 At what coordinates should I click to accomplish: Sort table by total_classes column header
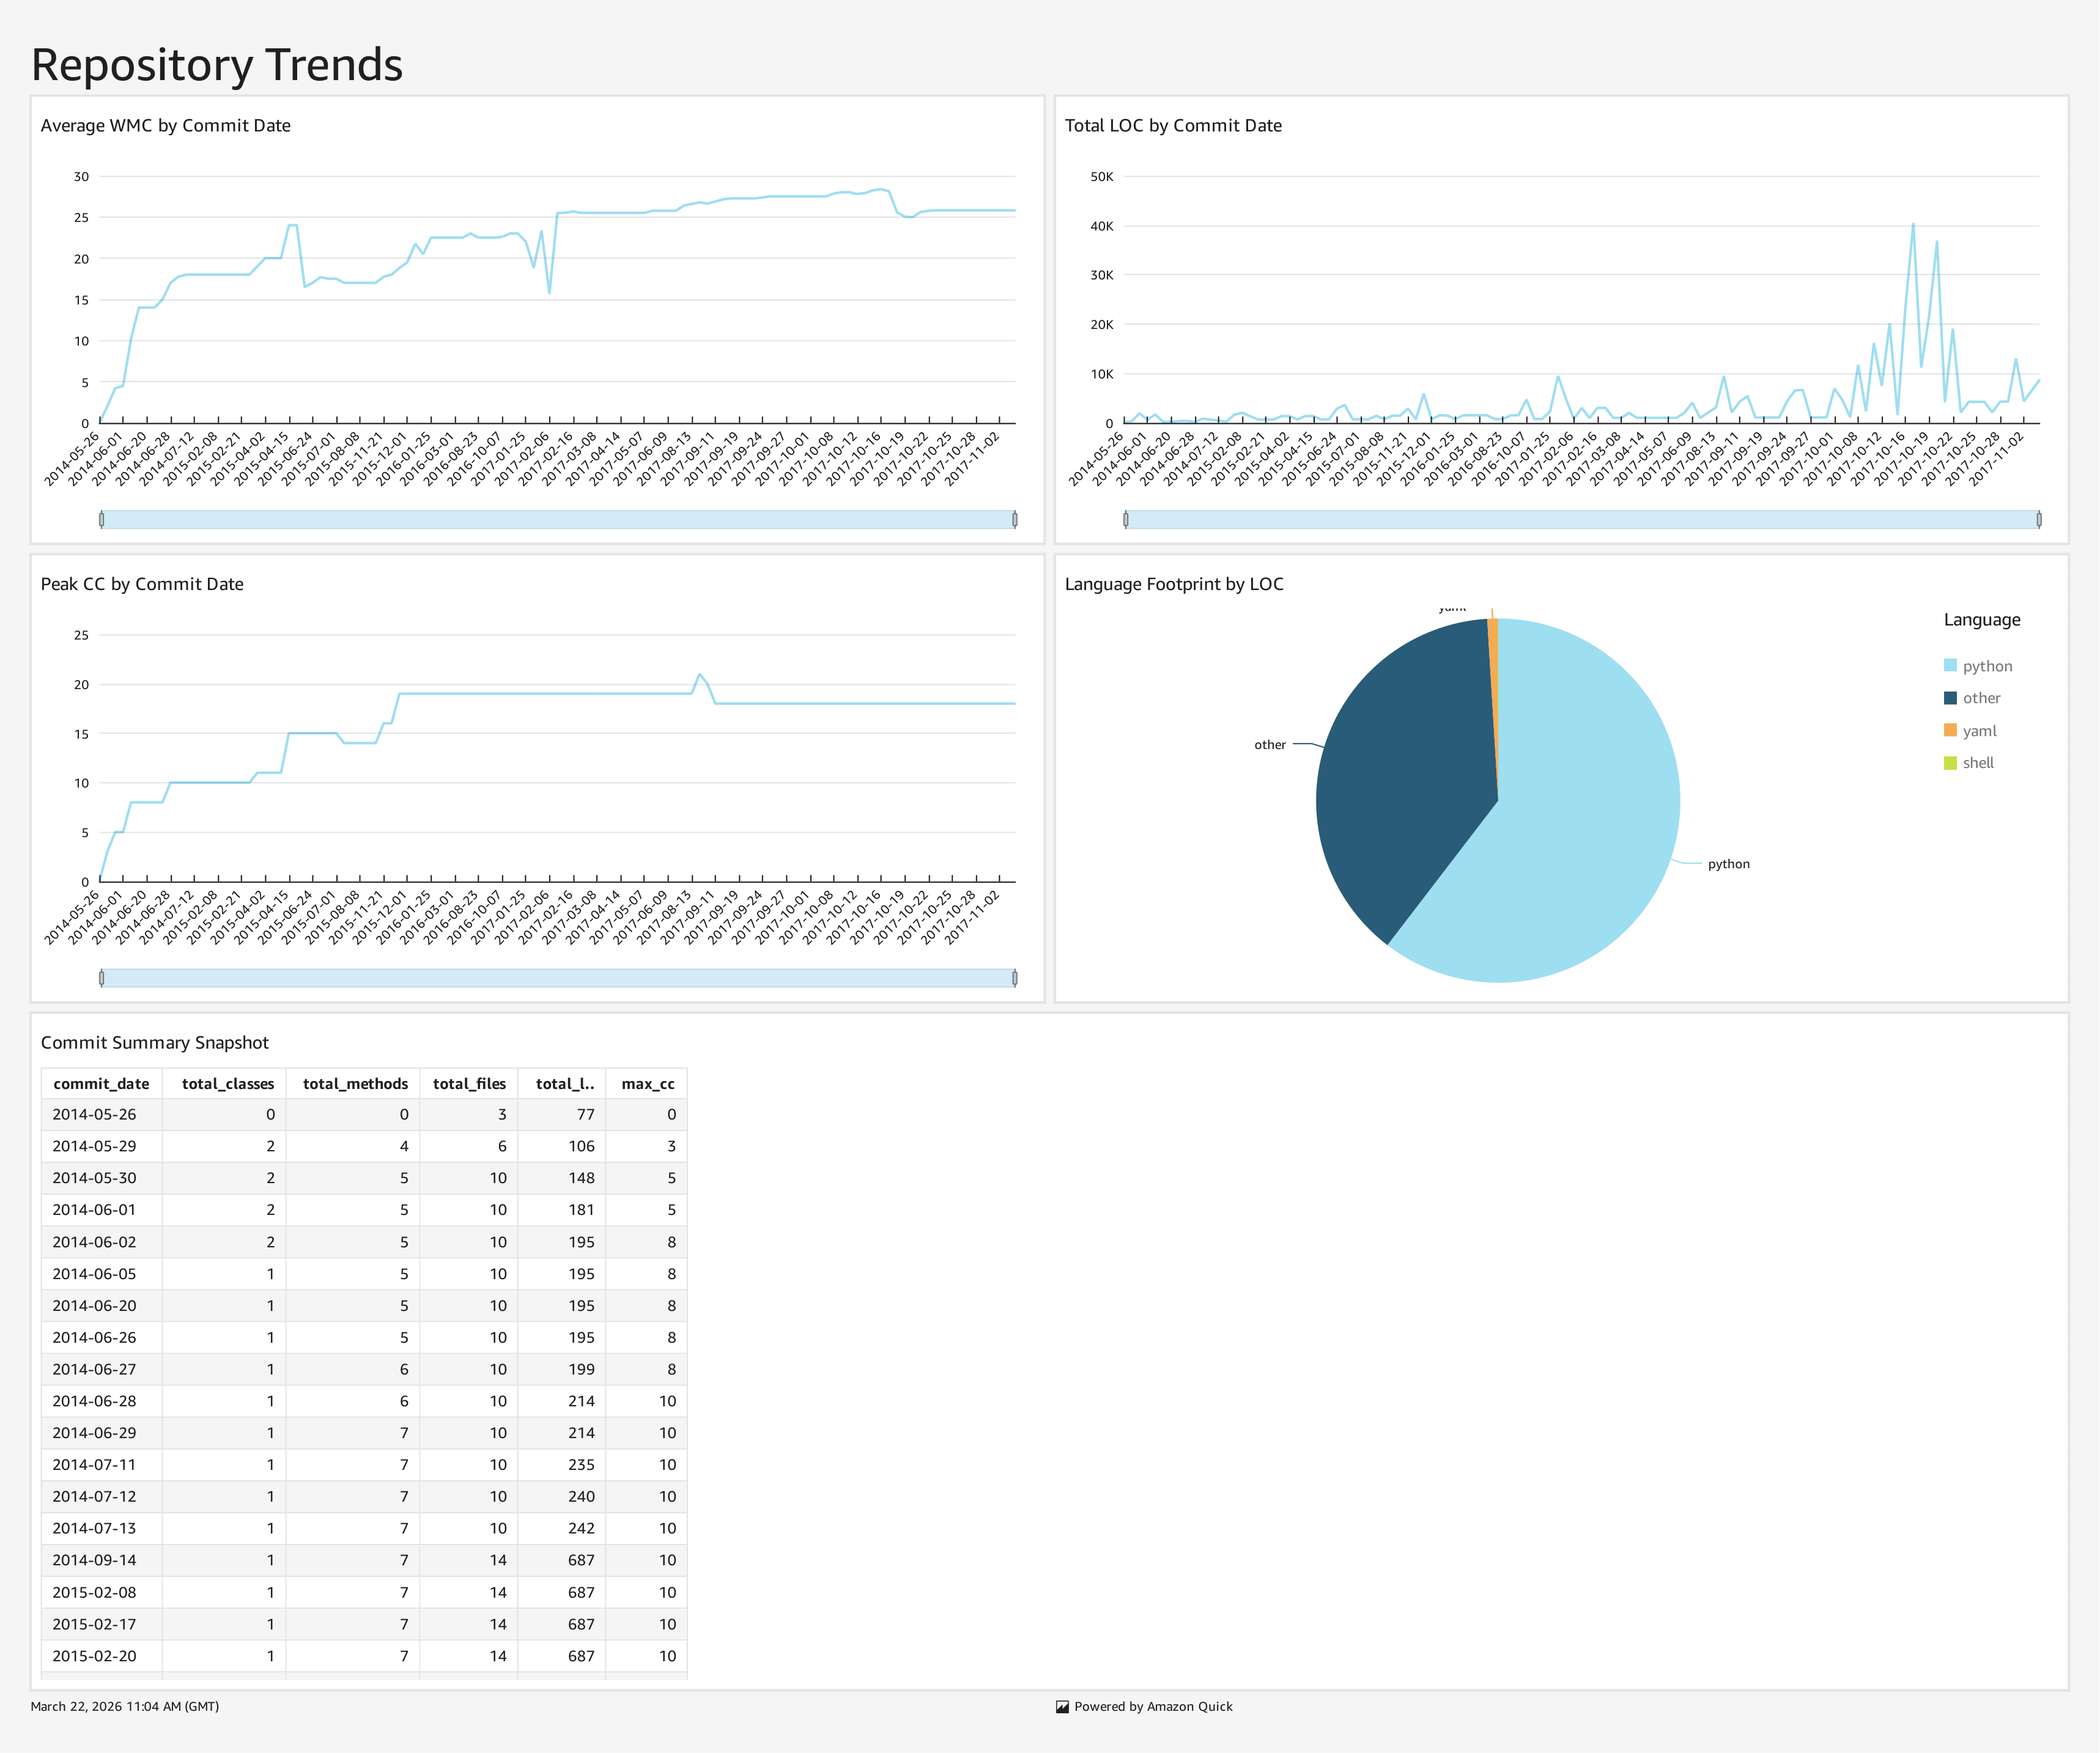224,1084
